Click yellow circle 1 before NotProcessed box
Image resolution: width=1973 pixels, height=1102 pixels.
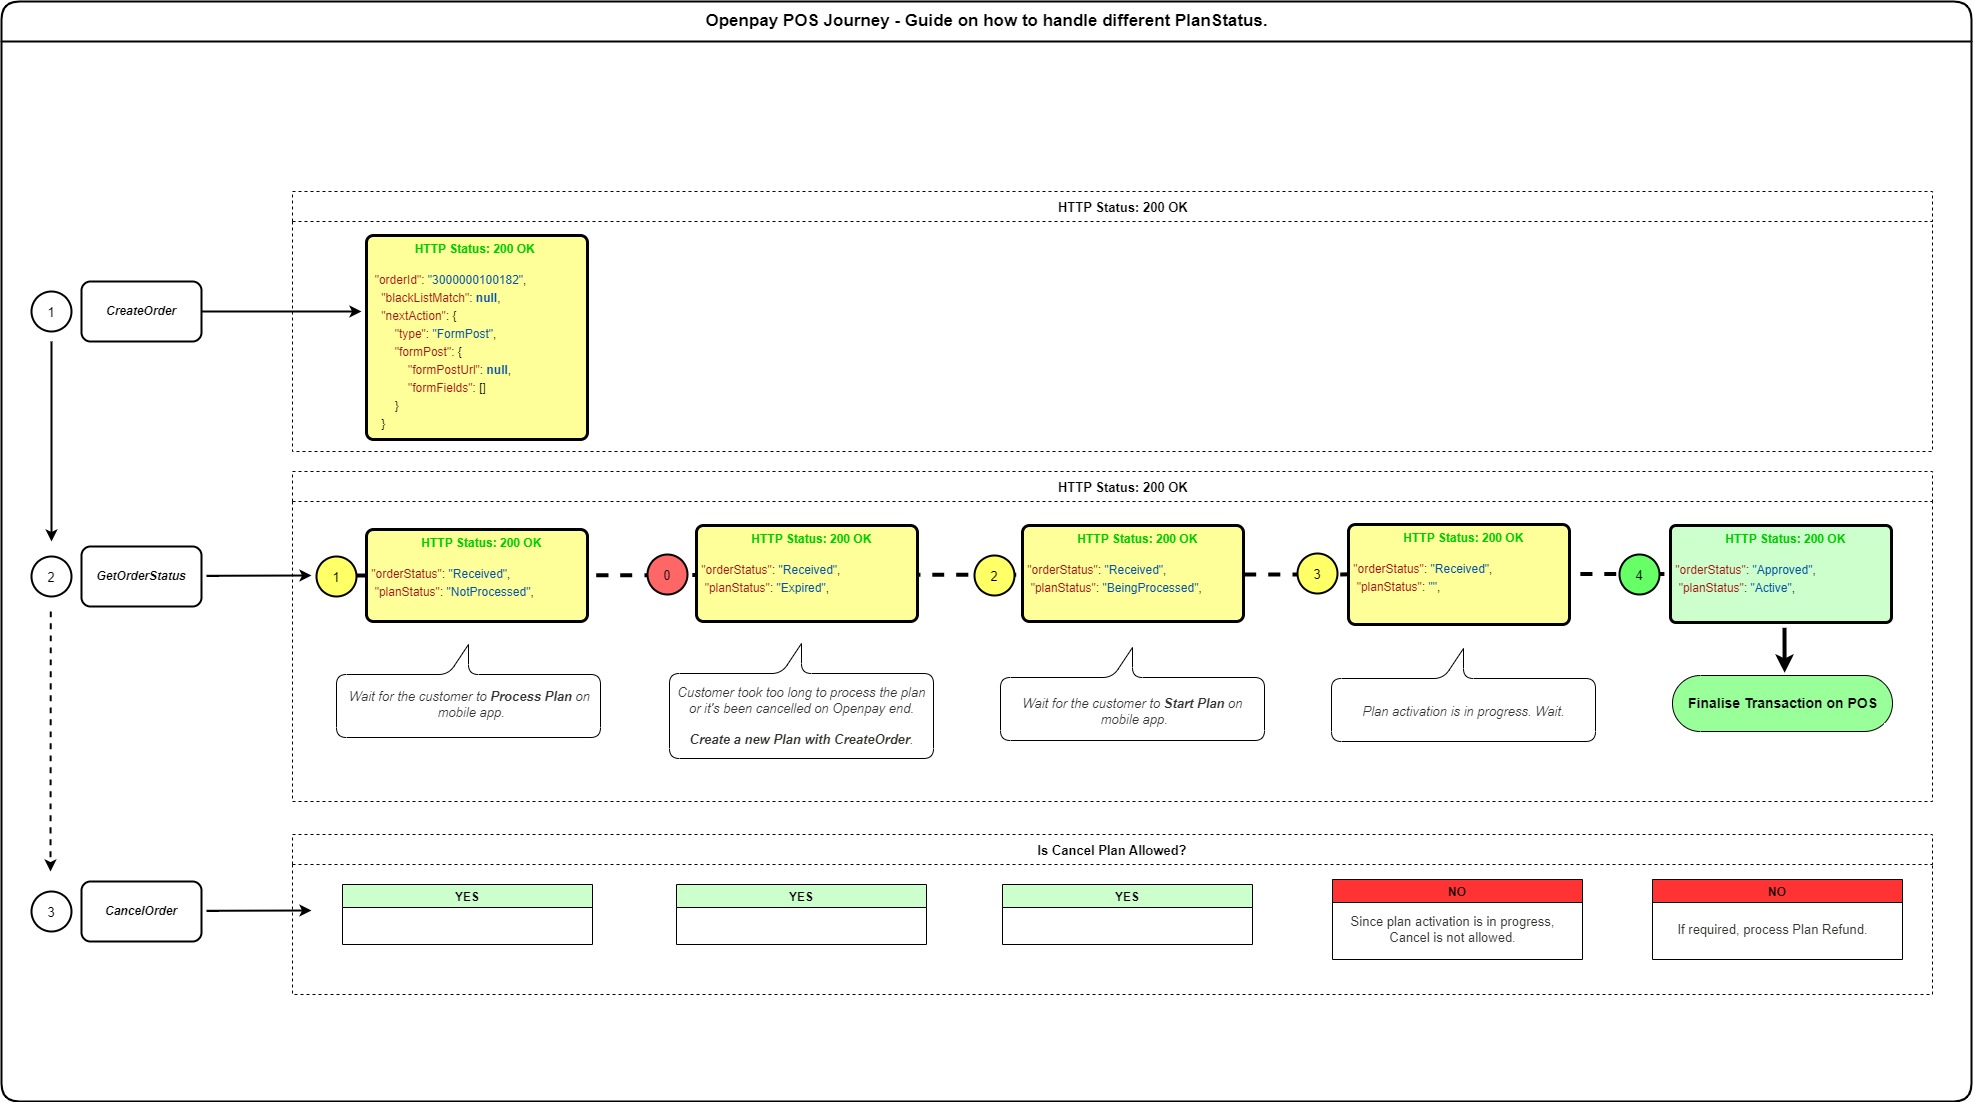(336, 577)
